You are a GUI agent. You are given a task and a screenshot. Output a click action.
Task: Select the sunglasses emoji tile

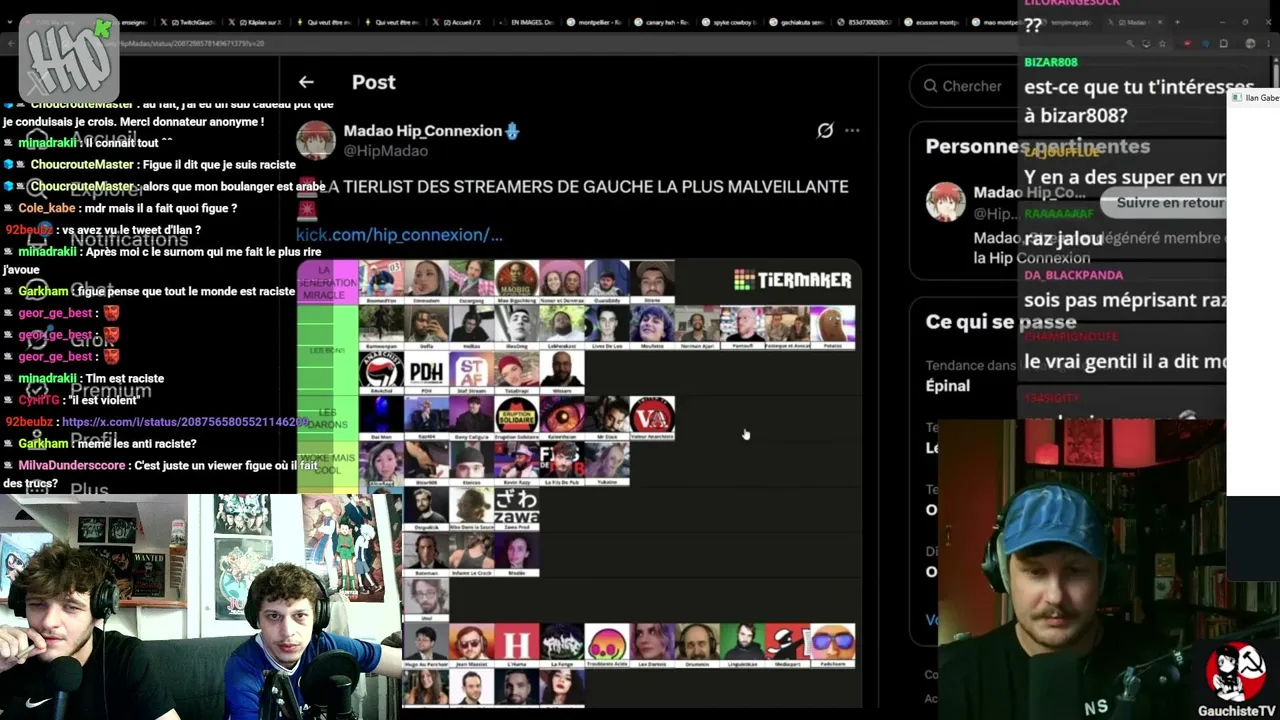point(832,645)
